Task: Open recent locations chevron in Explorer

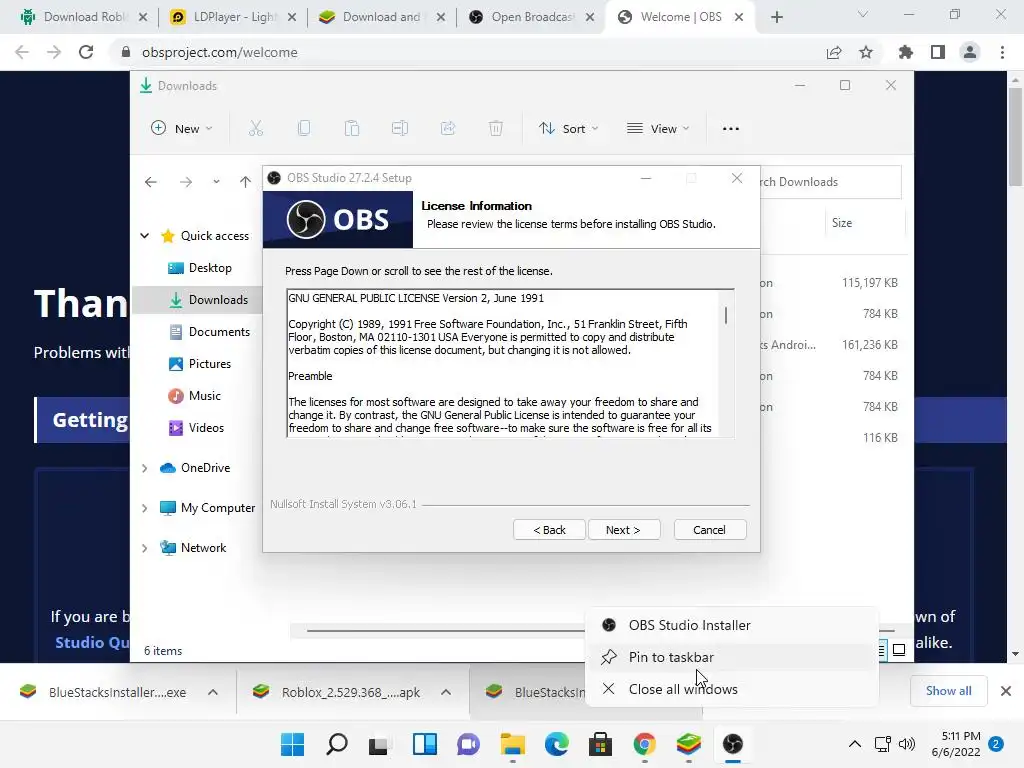Action: 216,182
